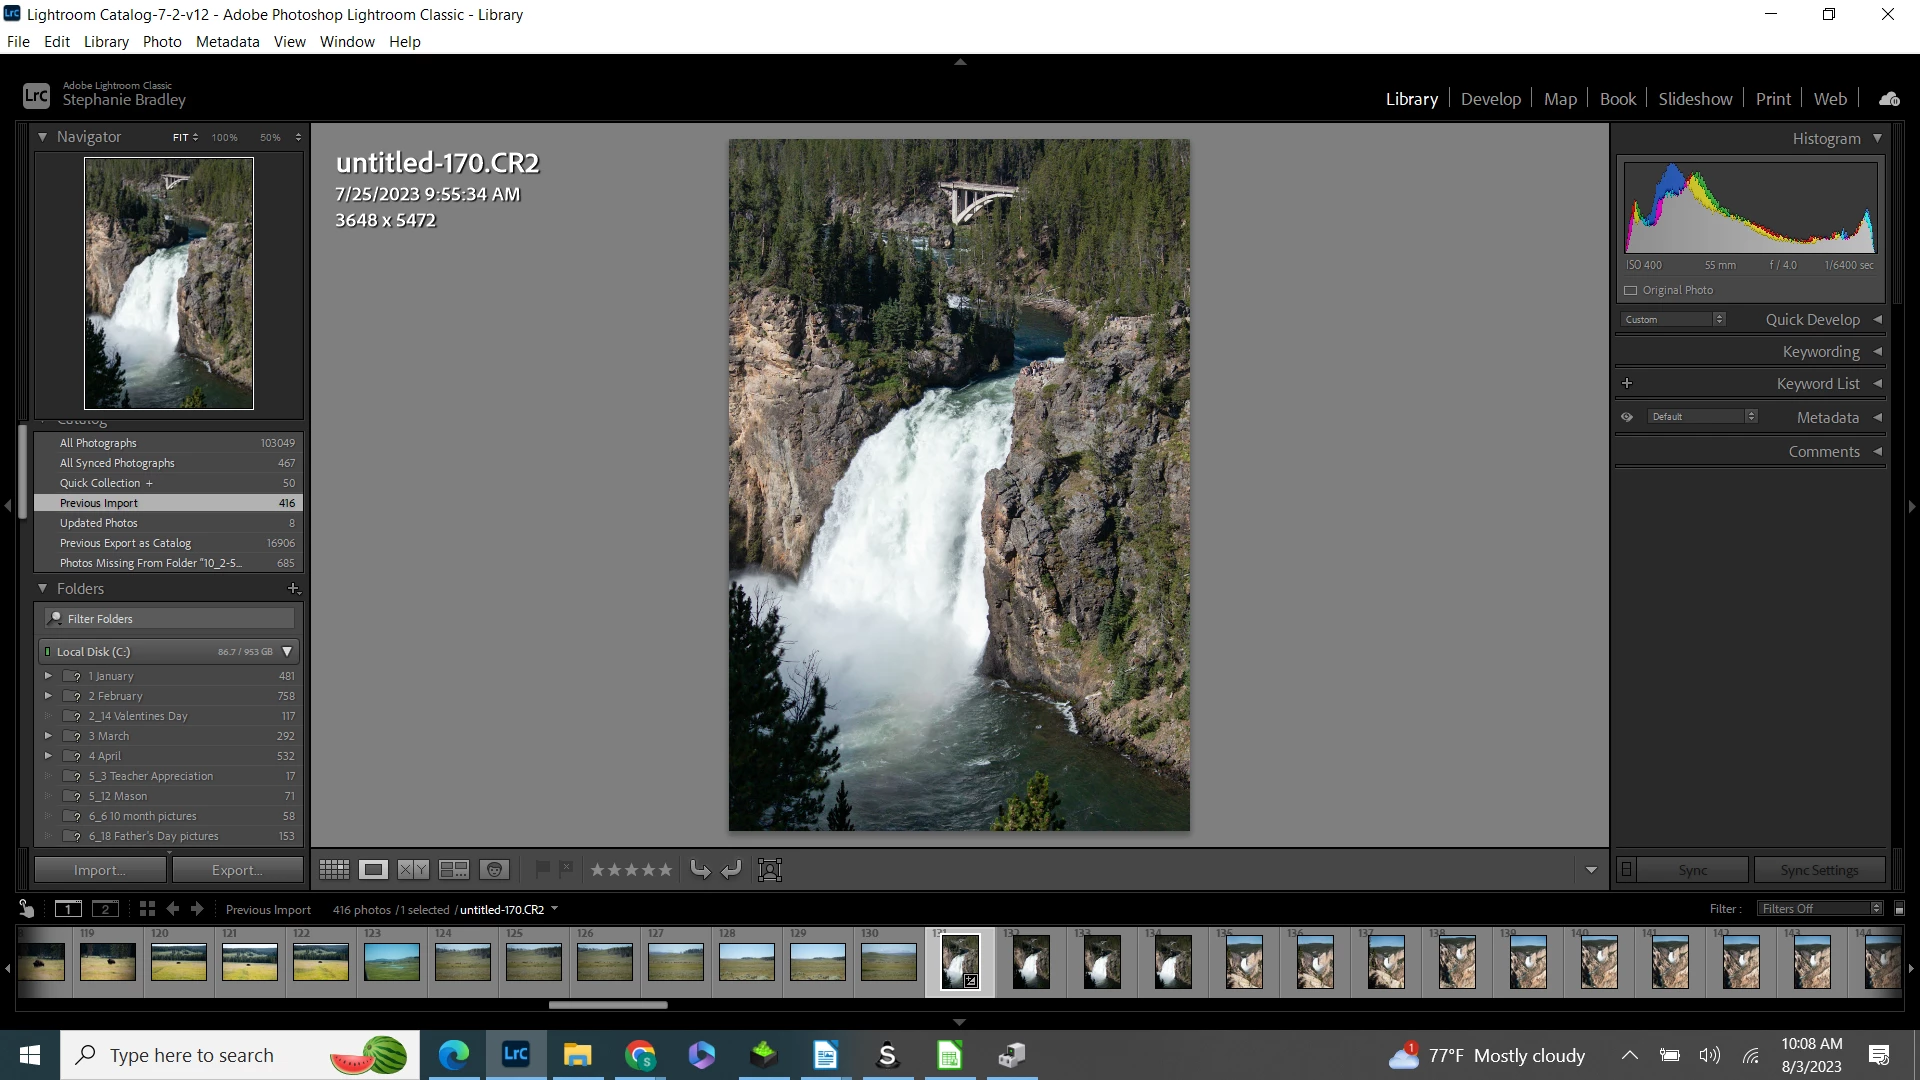Switch to the Develop module

(x=1490, y=99)
